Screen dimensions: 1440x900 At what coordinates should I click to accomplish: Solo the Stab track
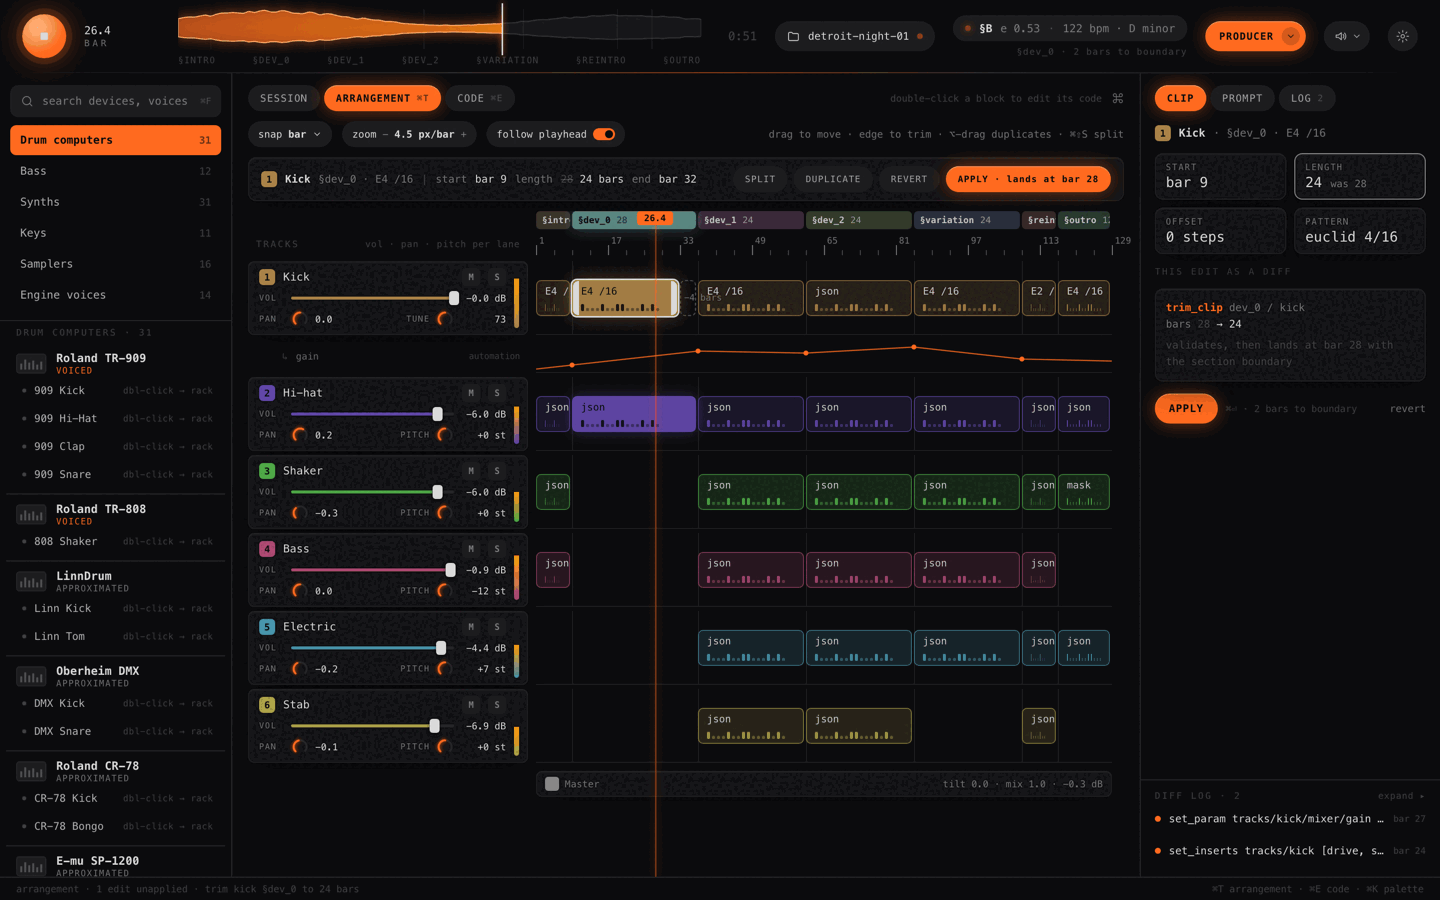[497, 705]
